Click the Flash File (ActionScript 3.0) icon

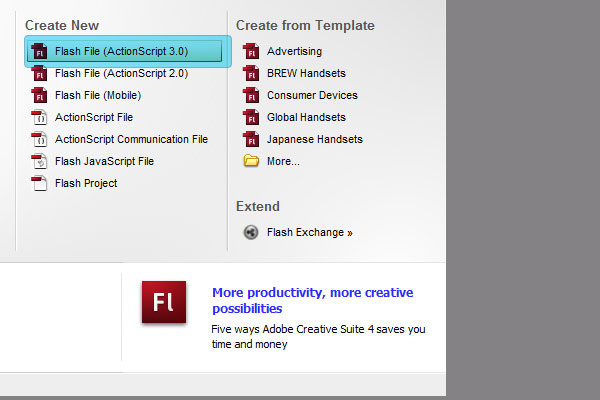(39, 51)
